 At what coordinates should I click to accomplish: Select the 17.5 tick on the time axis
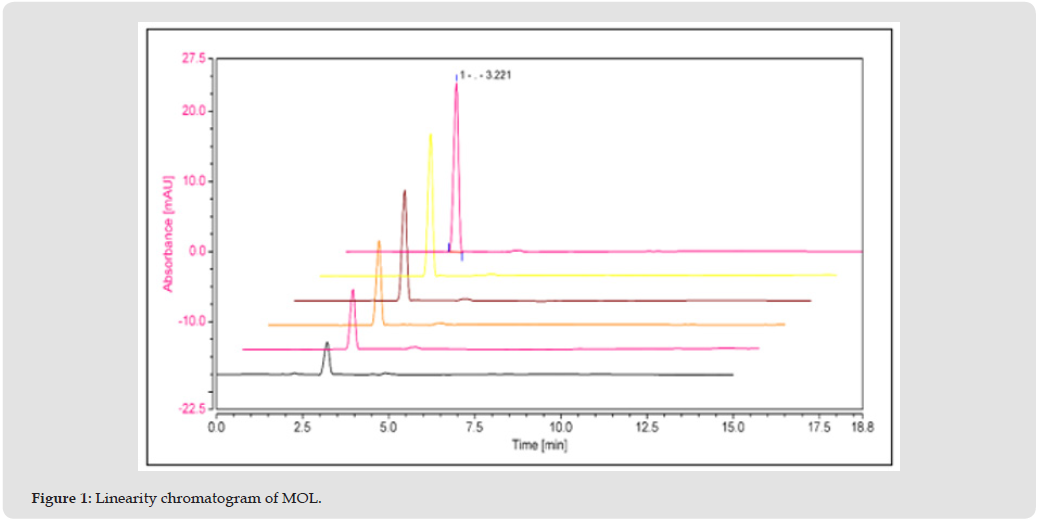(819, 427)
